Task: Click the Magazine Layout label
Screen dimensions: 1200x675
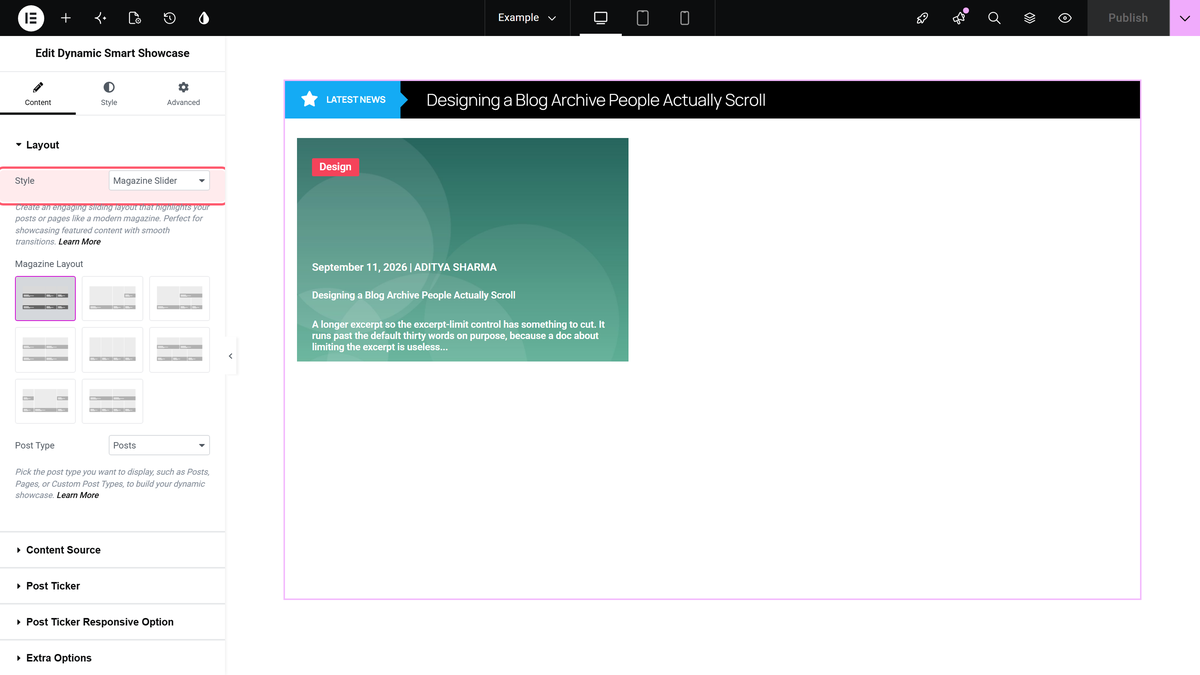Action: point(49,264)
